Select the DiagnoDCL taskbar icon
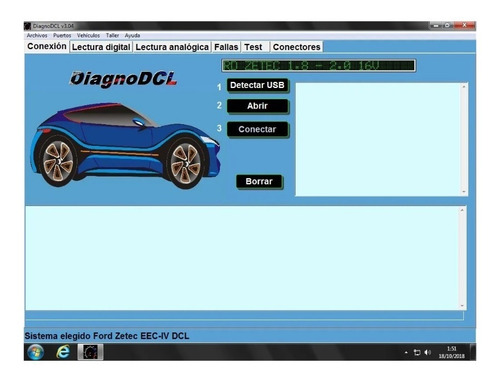 pos(90,352)
